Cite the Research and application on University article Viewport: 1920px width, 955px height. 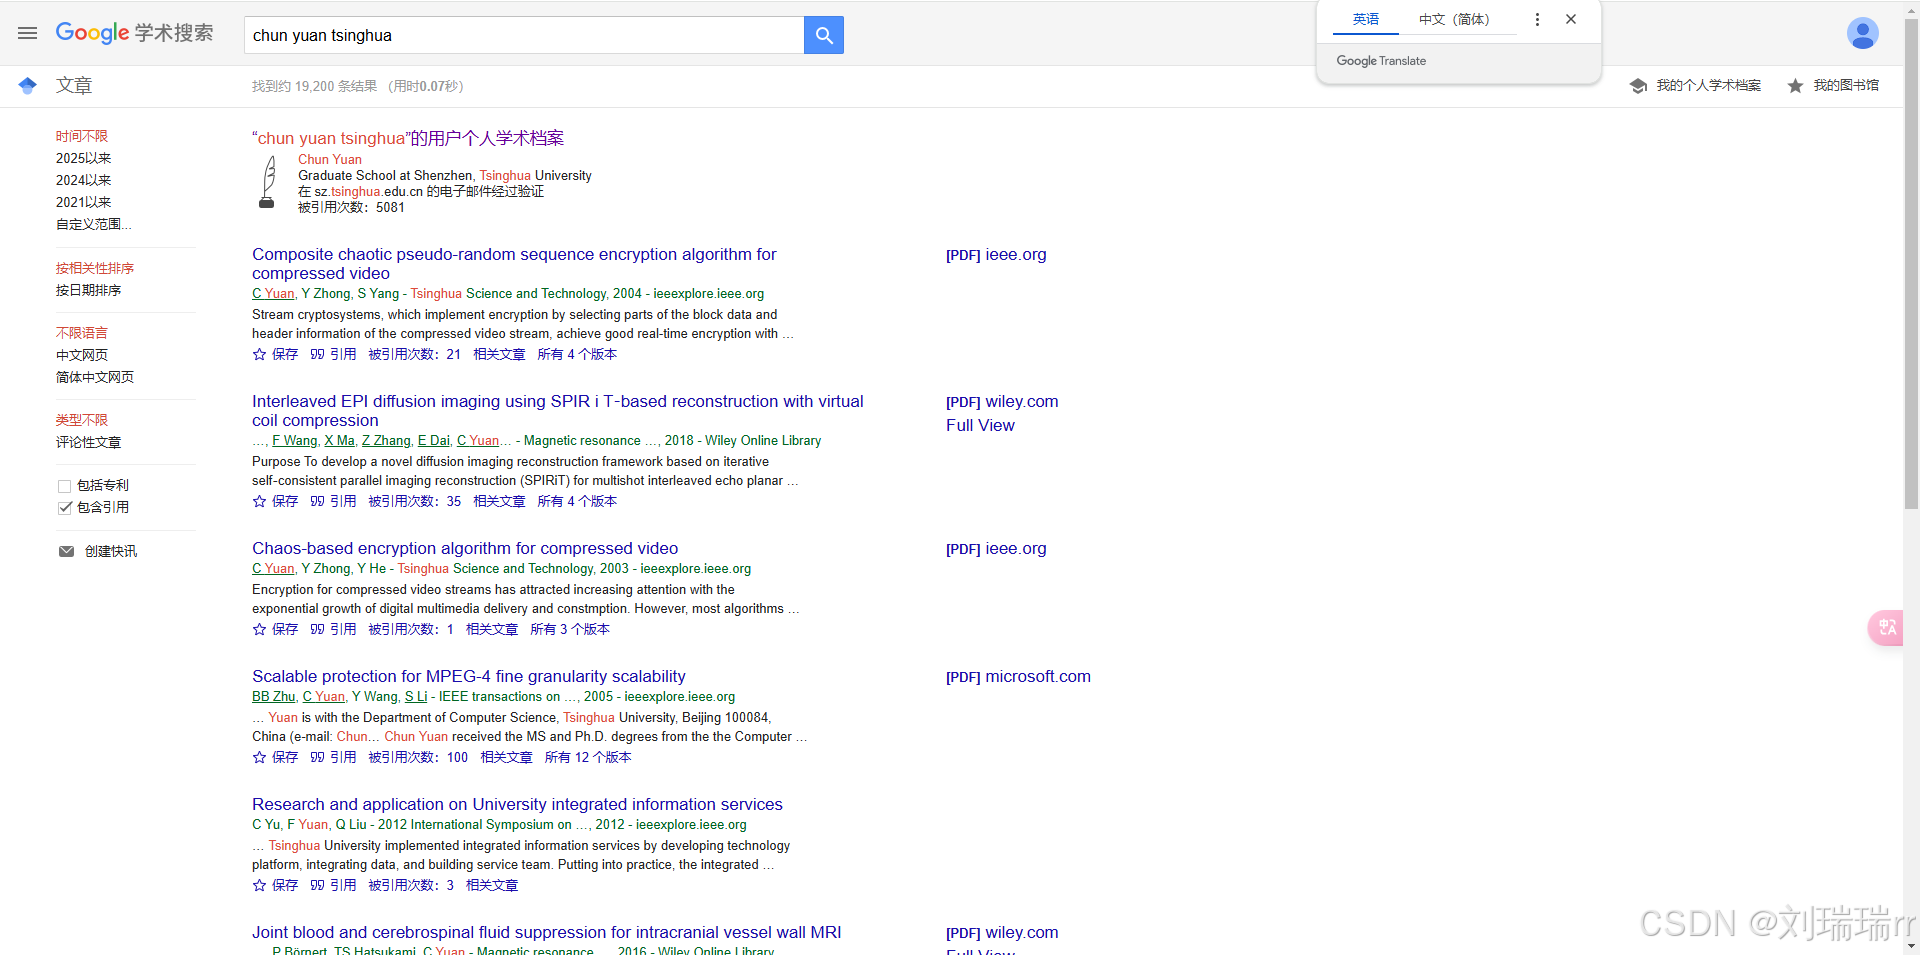[333, 885]
